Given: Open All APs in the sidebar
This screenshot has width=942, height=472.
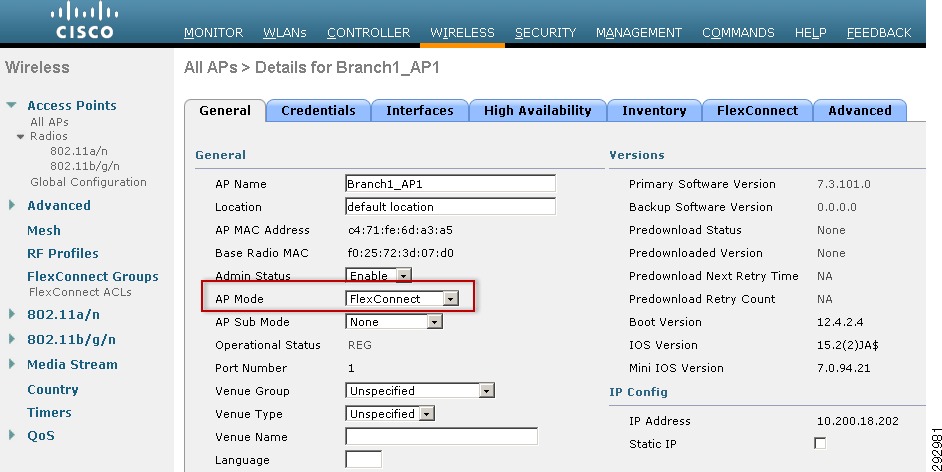Looking at the screenshot, I should (x=49, y=122).
